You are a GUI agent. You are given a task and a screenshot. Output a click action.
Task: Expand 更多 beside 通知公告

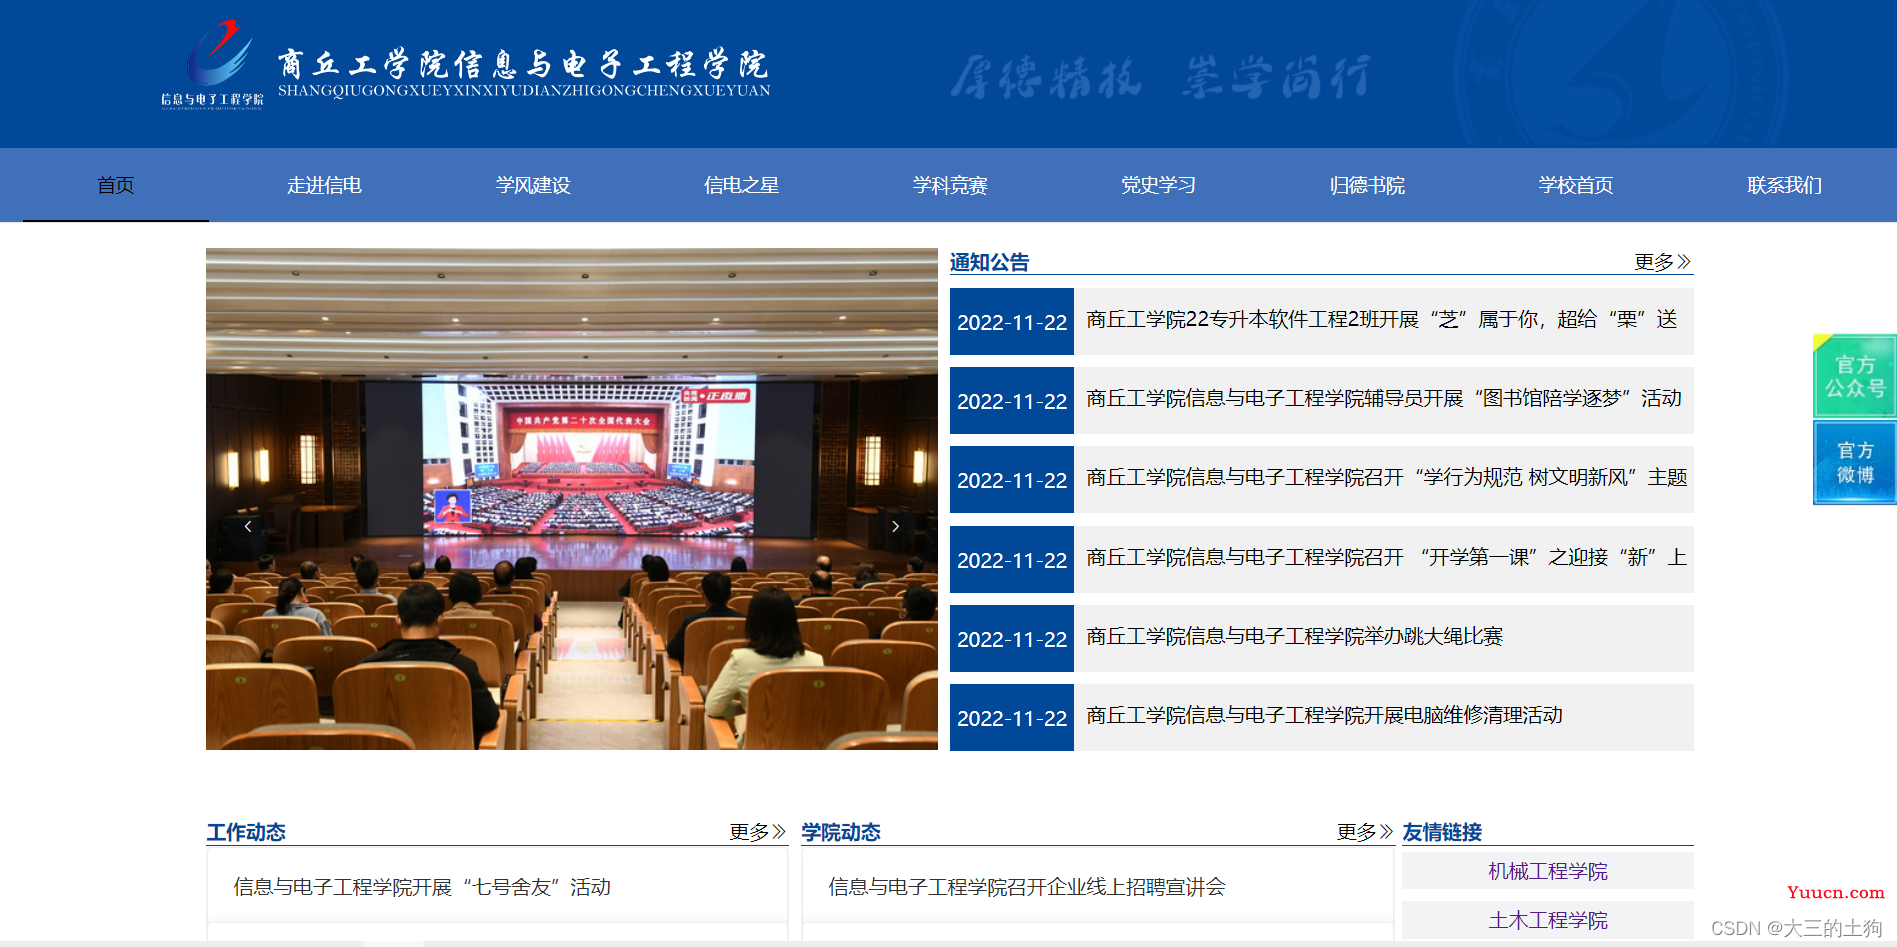[x=1662, y=262]
